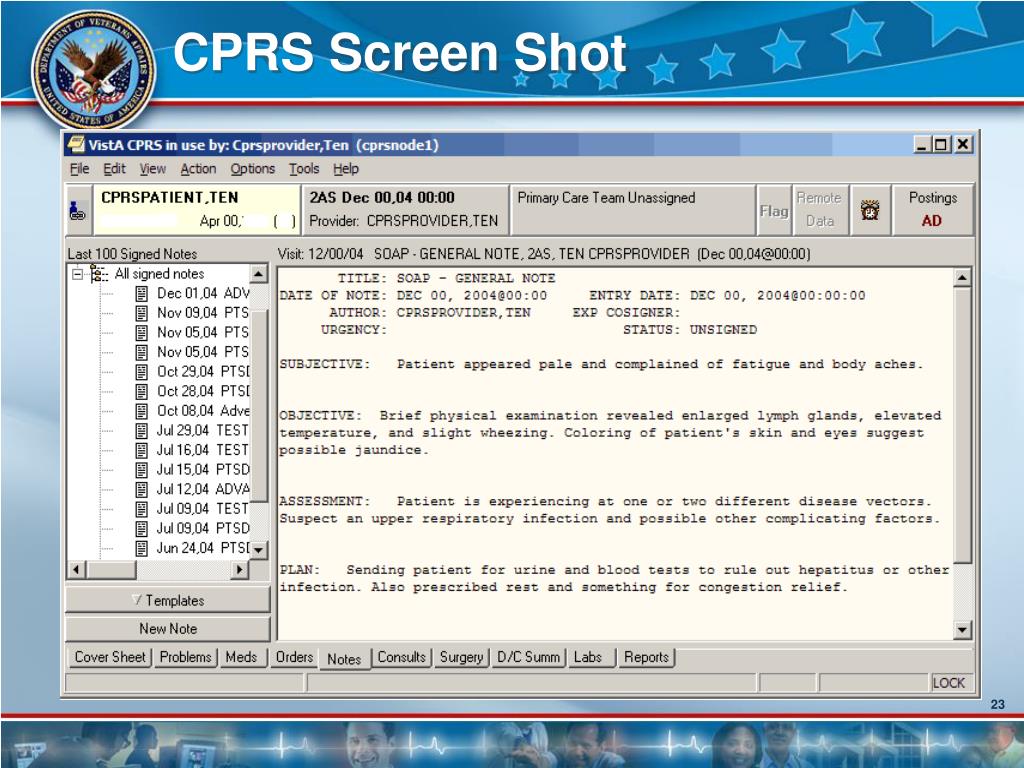Viewport: 1024px width, 768px height.
Task: Open the Tools menu
Action: [x=304, y=169]
